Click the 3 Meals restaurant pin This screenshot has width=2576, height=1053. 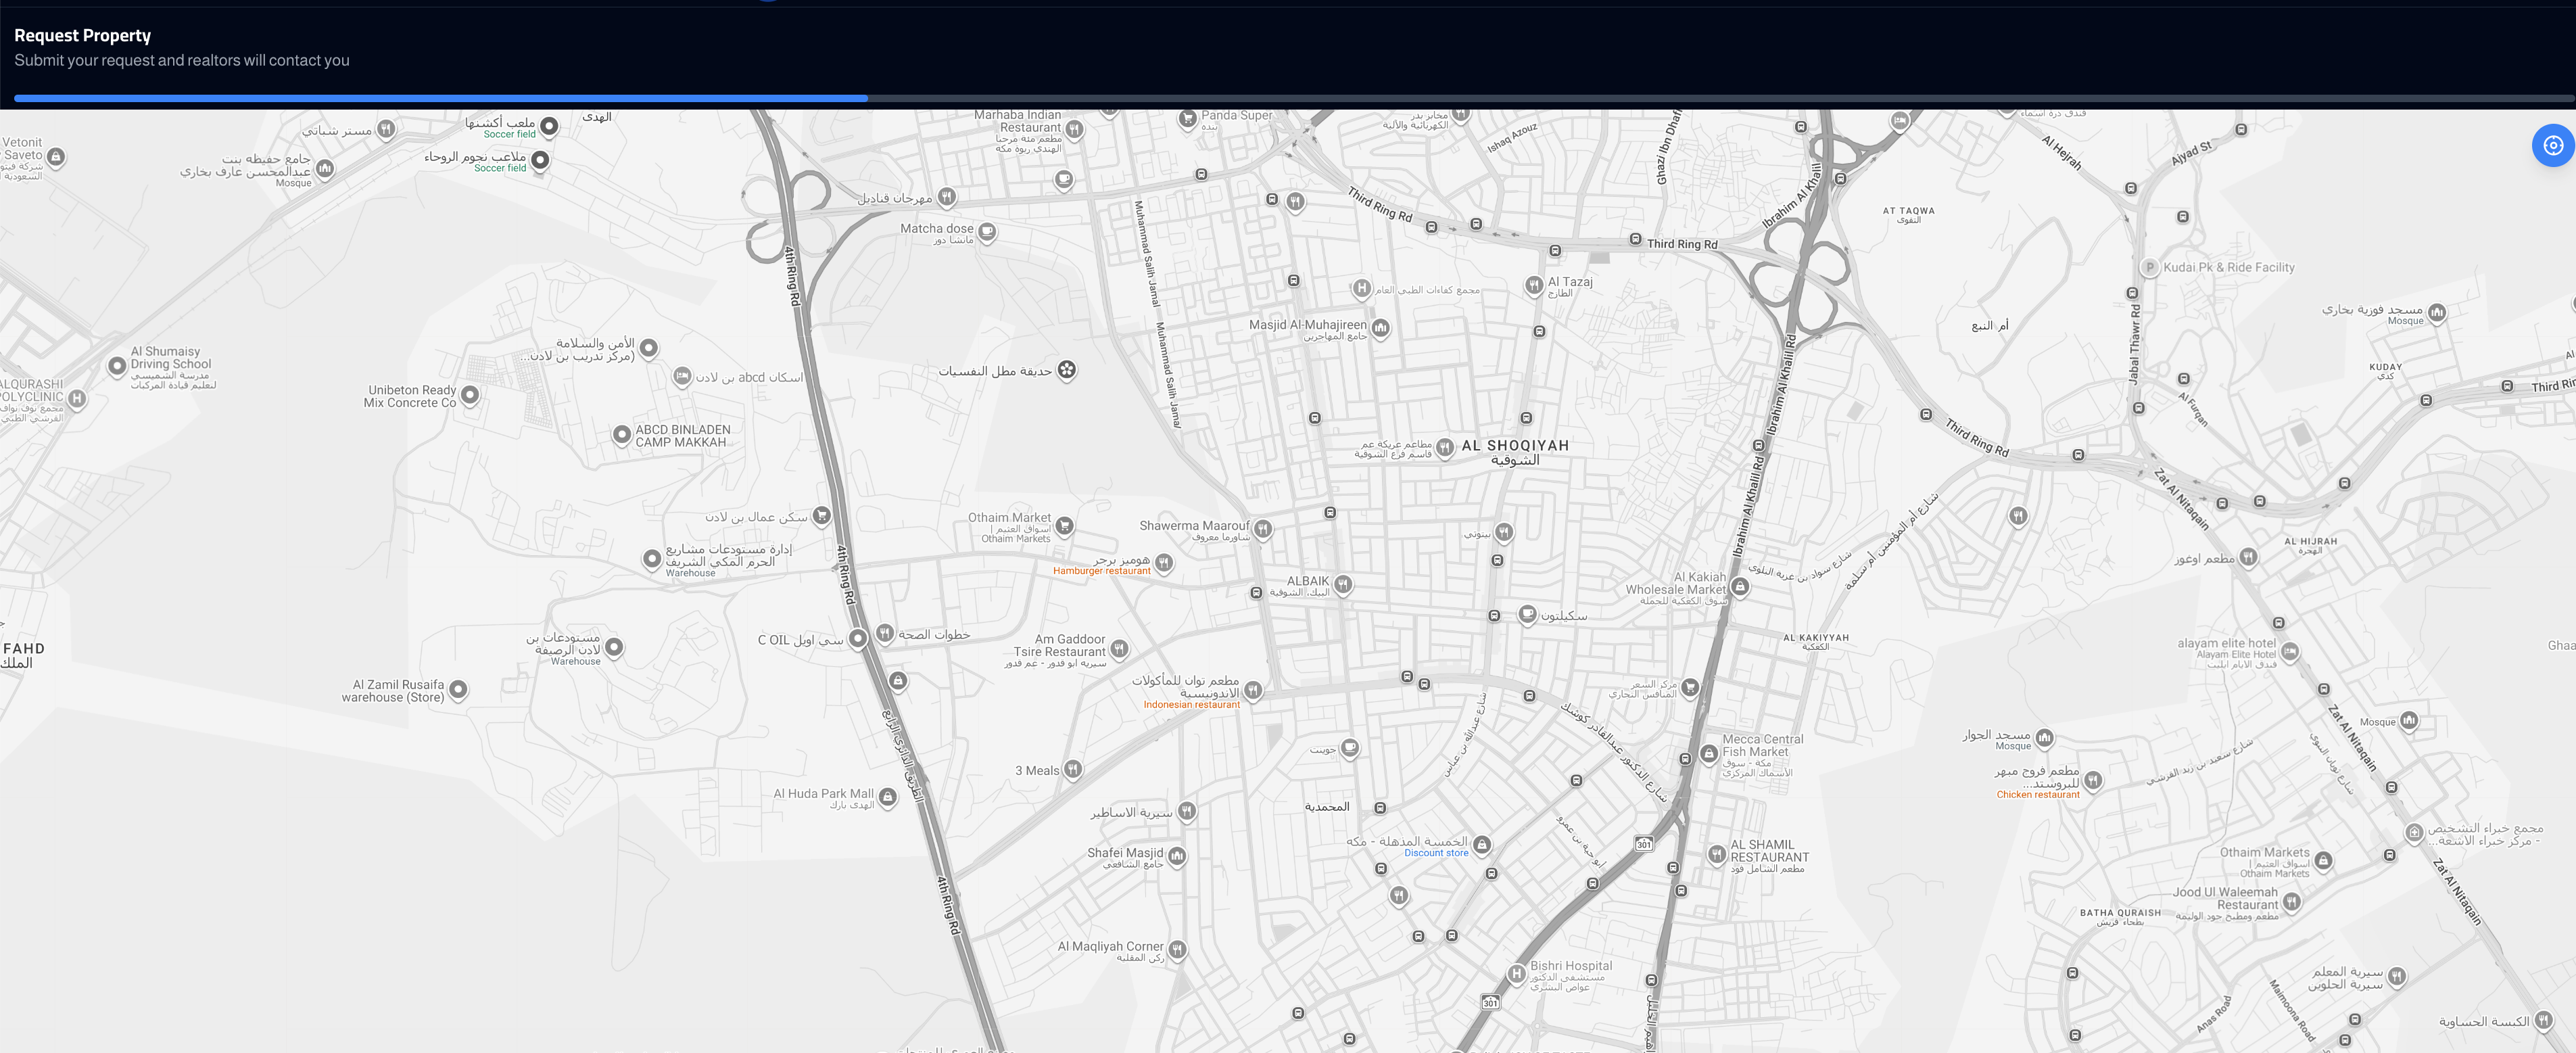1072,768
